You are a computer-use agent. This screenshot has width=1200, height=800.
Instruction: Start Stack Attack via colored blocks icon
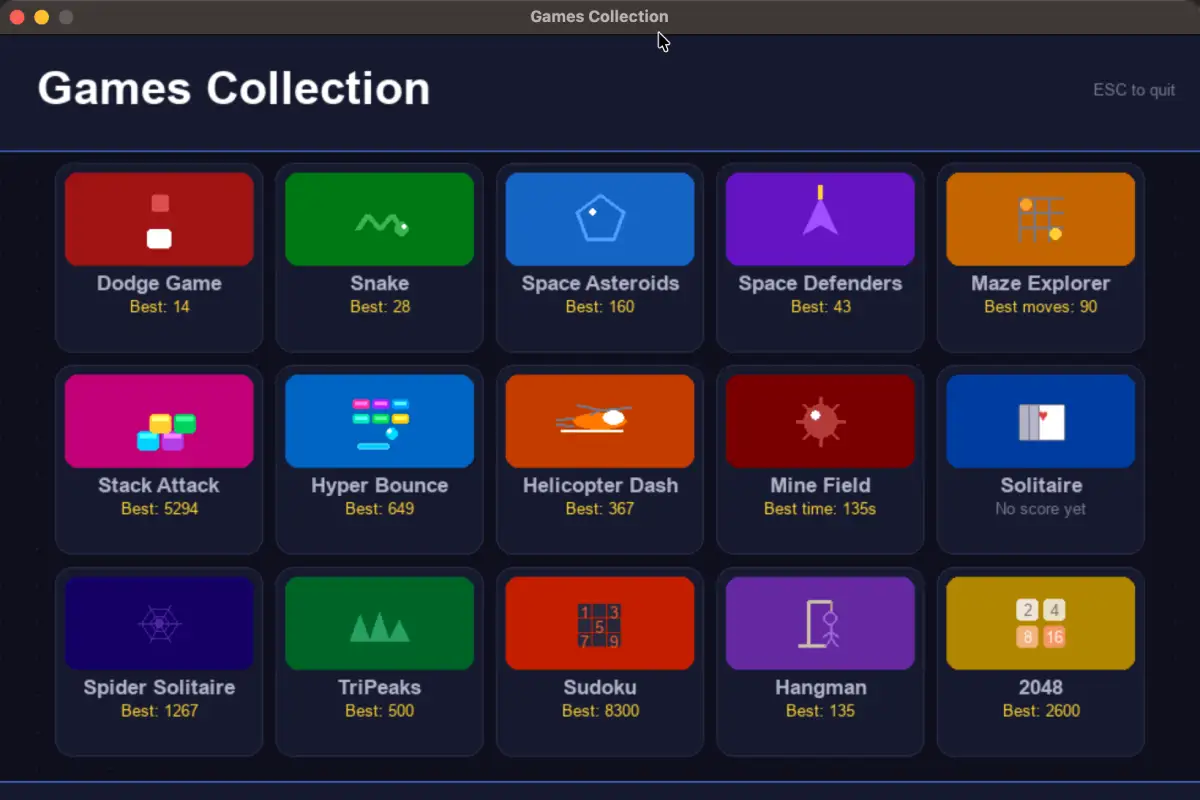click(159, 421)
